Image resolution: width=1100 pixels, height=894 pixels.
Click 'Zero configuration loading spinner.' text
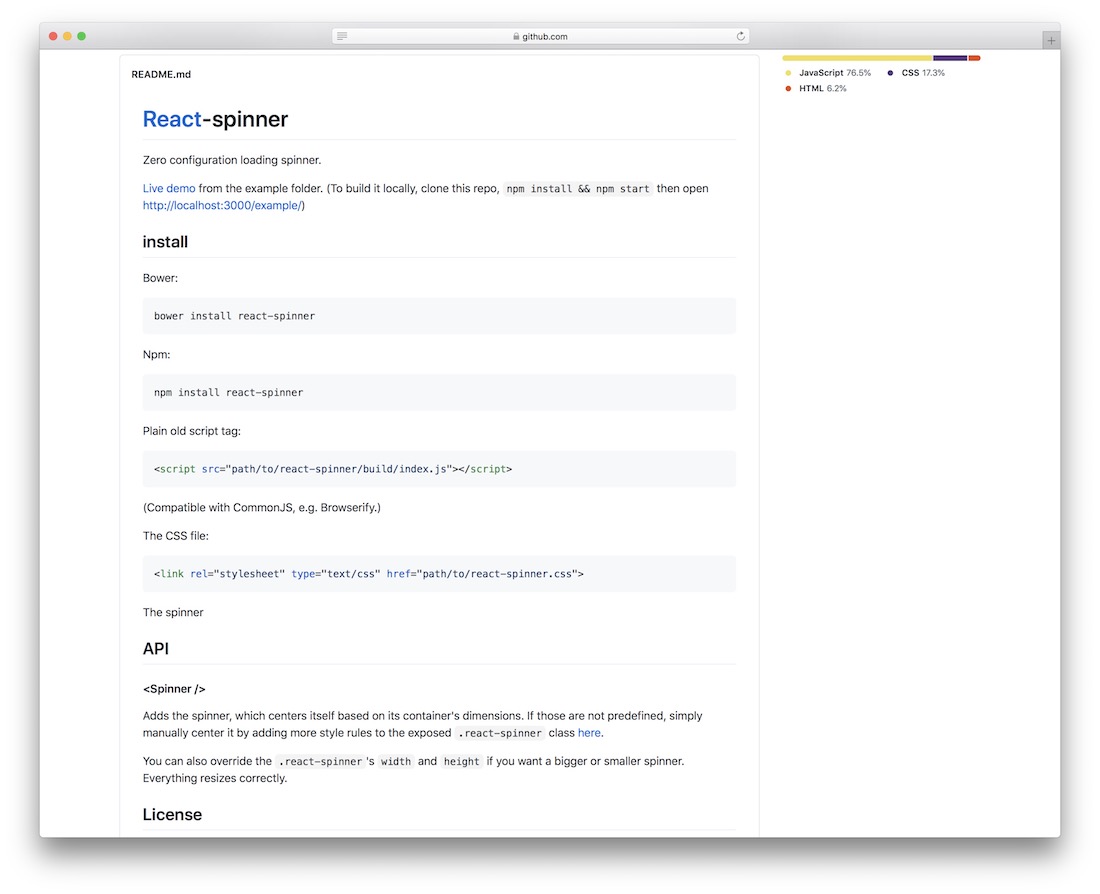pyautogui.click(x=232, y=160)
